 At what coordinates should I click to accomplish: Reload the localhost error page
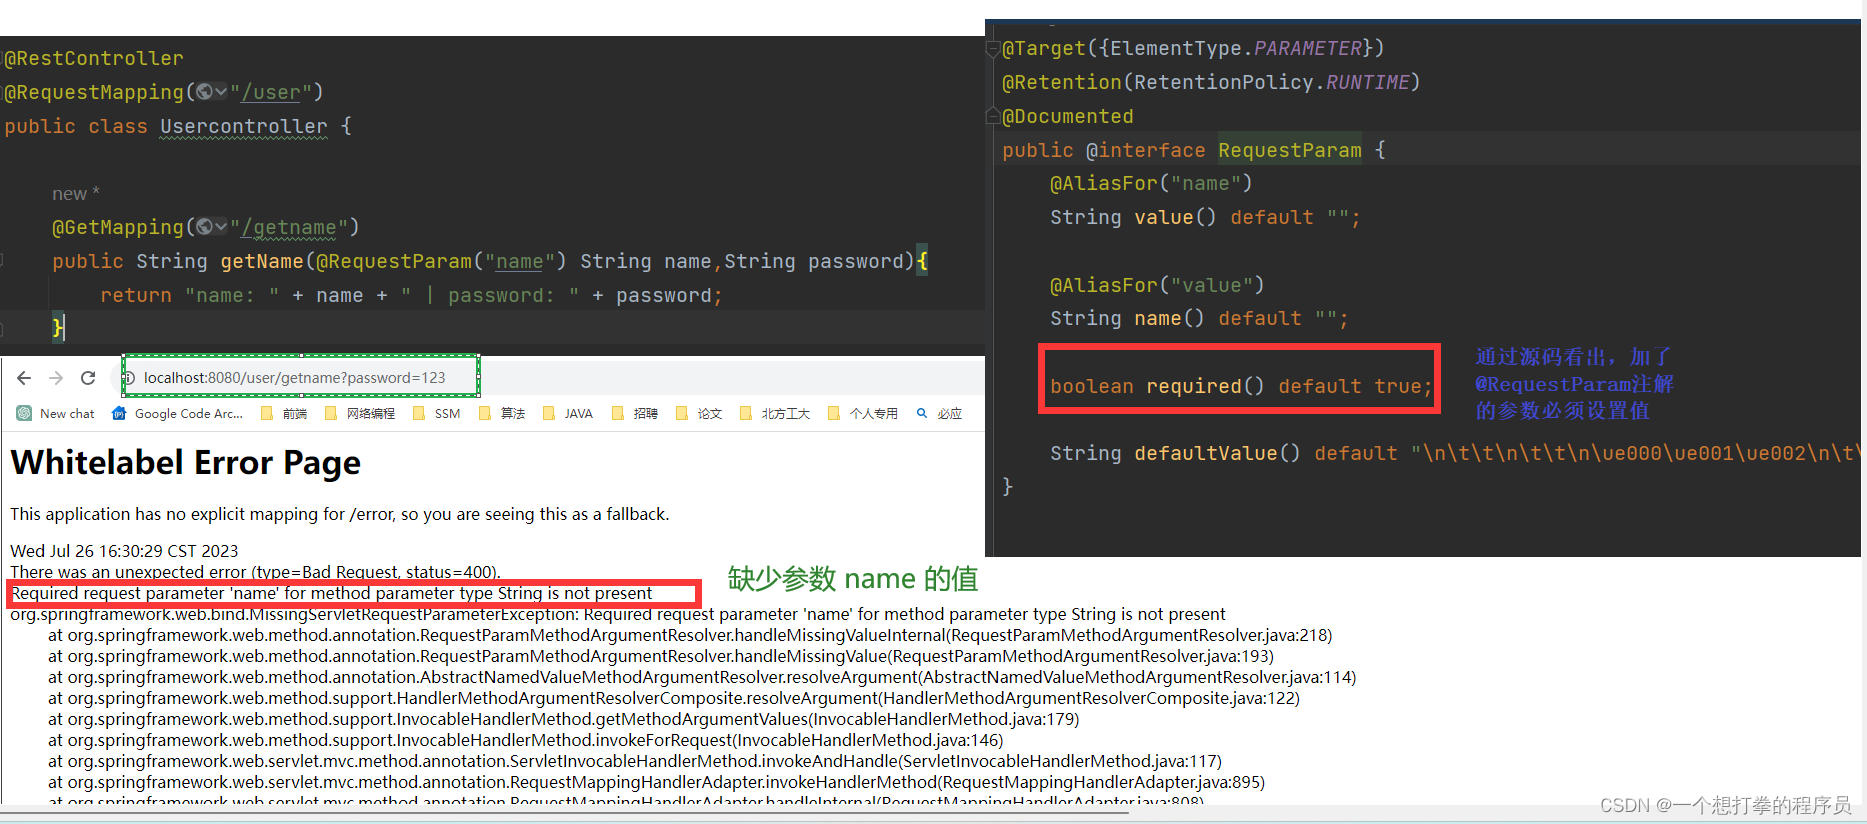(x=88, y=378)
